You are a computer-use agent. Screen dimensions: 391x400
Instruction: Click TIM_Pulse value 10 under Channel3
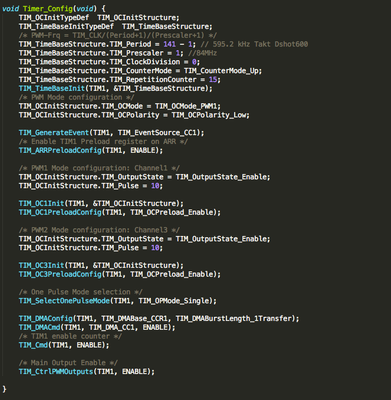tap(155, 248)
